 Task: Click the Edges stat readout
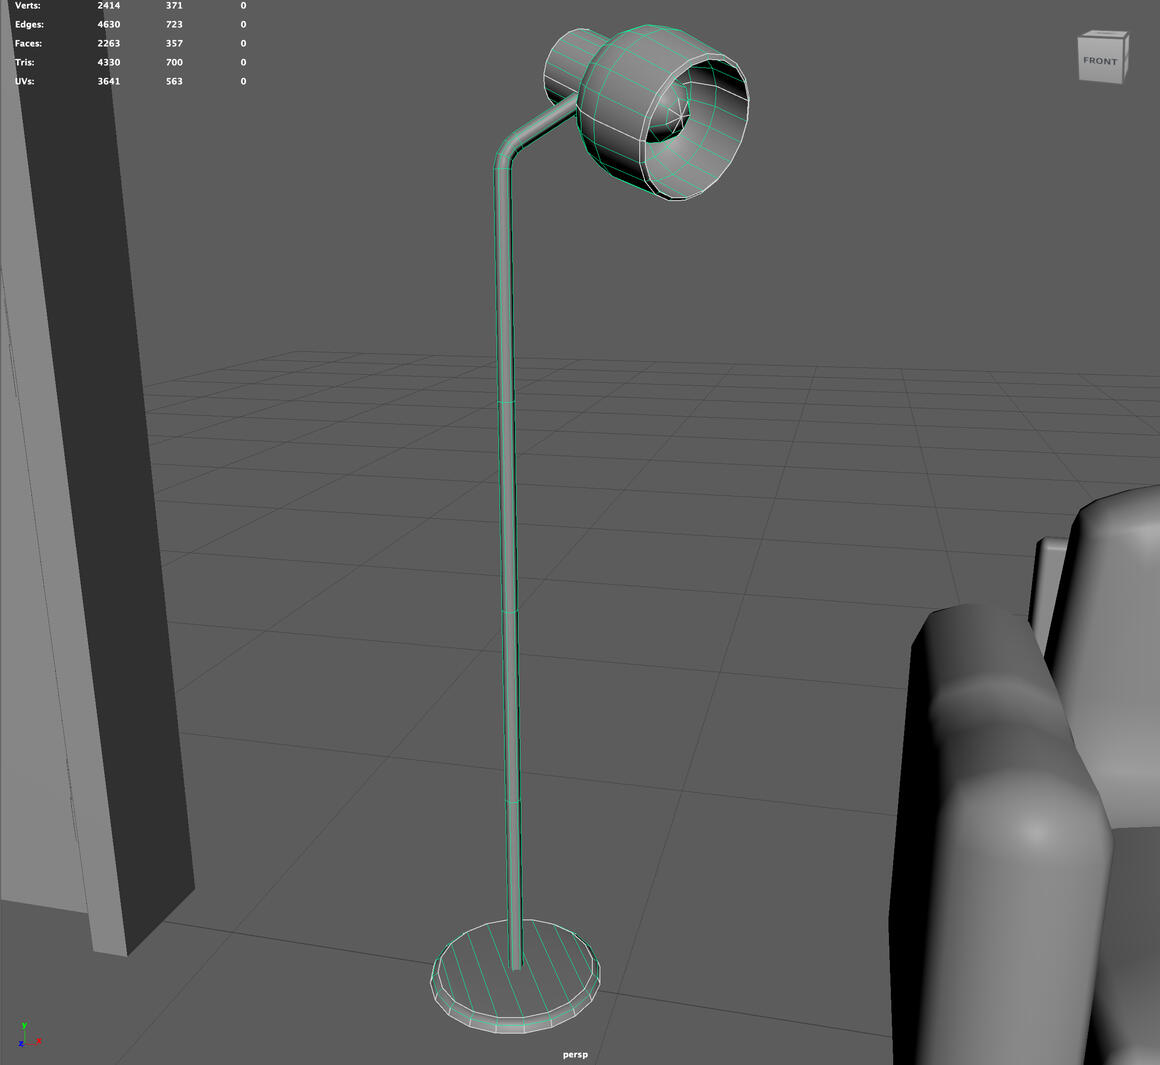(107, 24)
